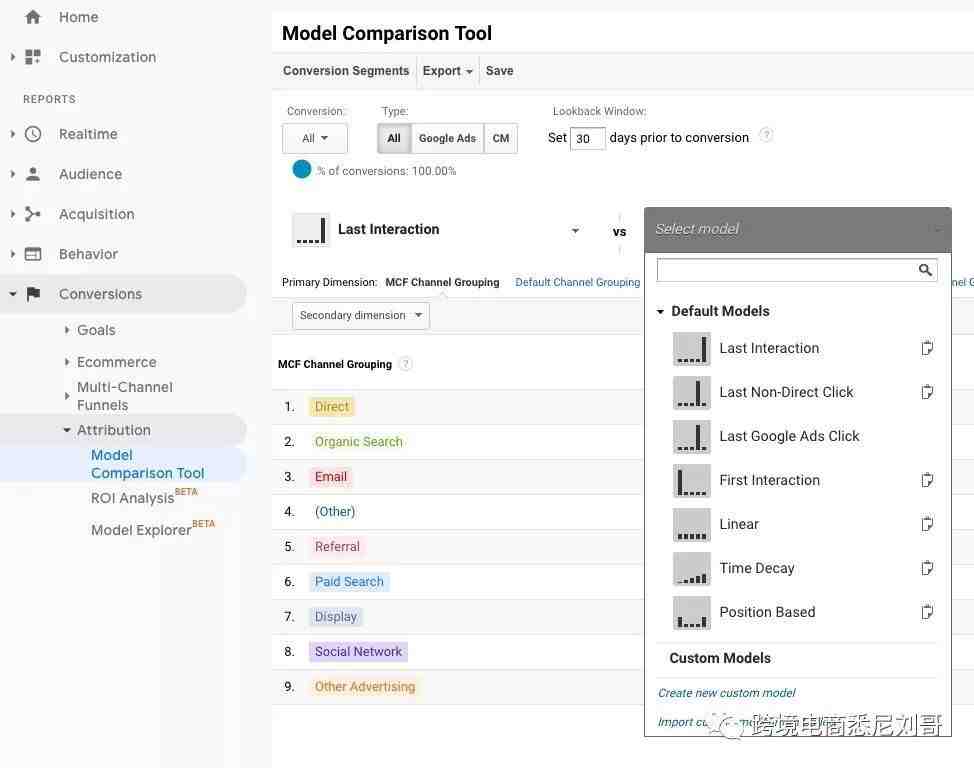Click the Linear model bar icon
The width and height of the screenshot is (974, 768).
point(691,525)
